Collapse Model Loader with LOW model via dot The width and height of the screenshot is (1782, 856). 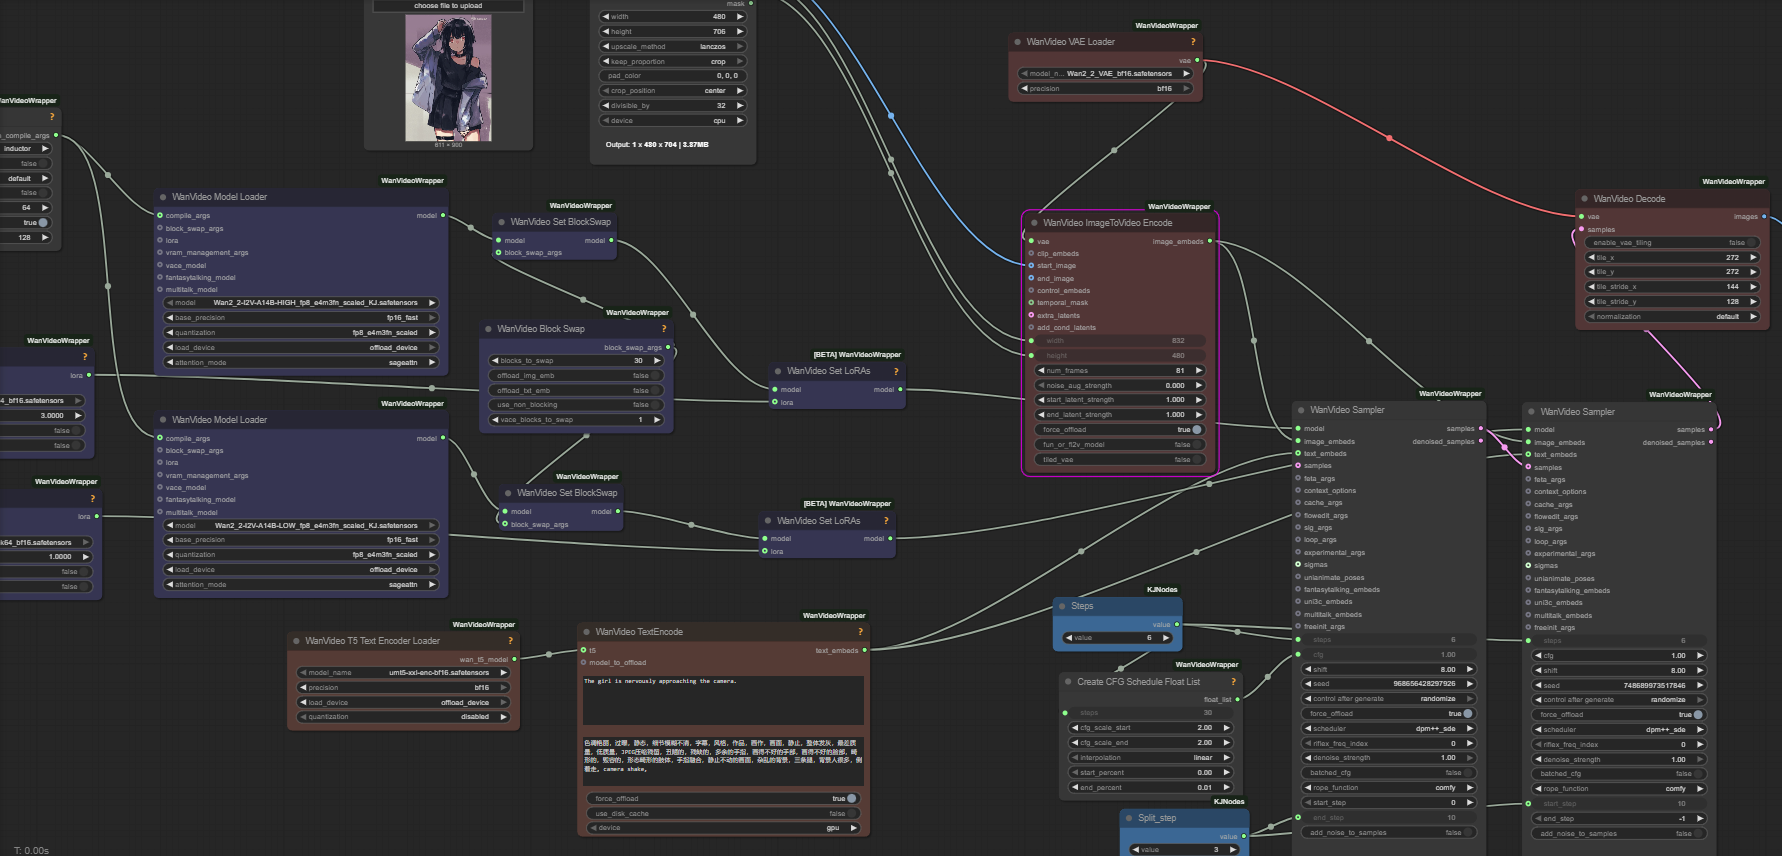click(162, 420)
